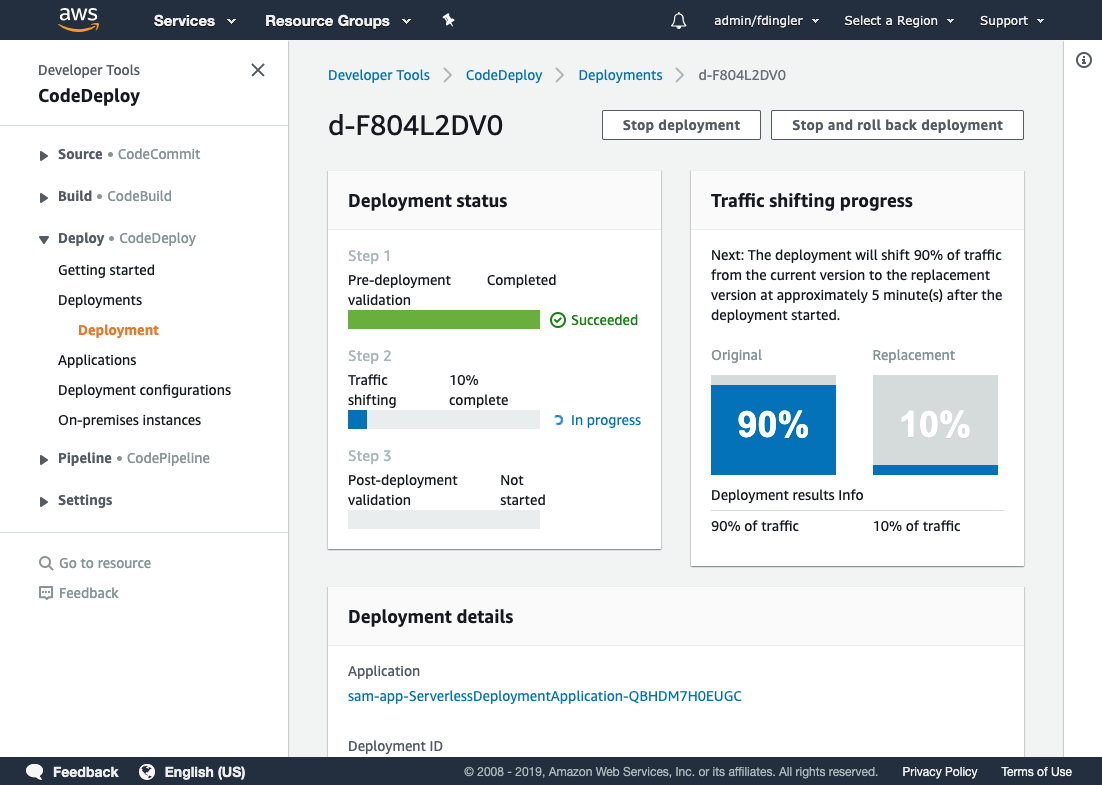Click the Deployment status heading
The height and width of the screenshot is (785, 1102).
tap(427, 201)
